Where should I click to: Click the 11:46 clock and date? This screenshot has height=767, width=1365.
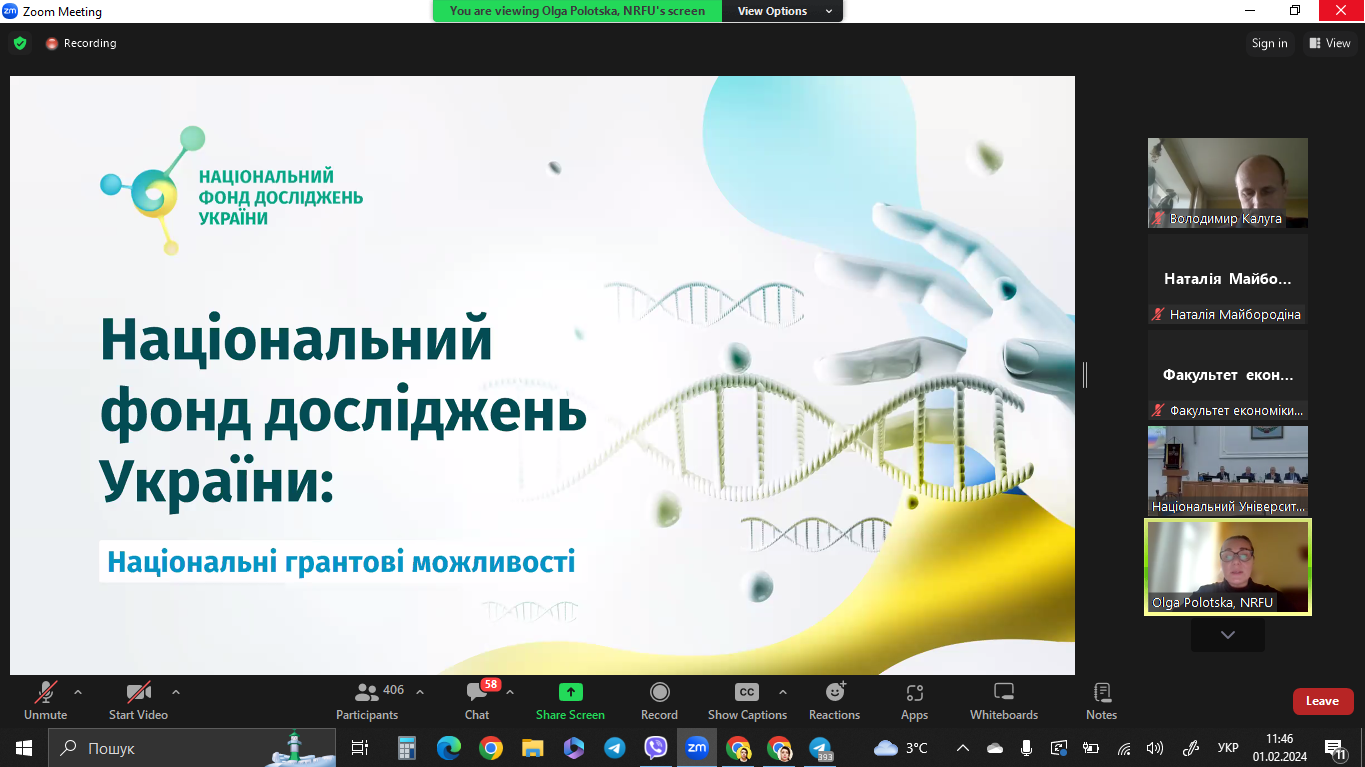coord(1279,748)
